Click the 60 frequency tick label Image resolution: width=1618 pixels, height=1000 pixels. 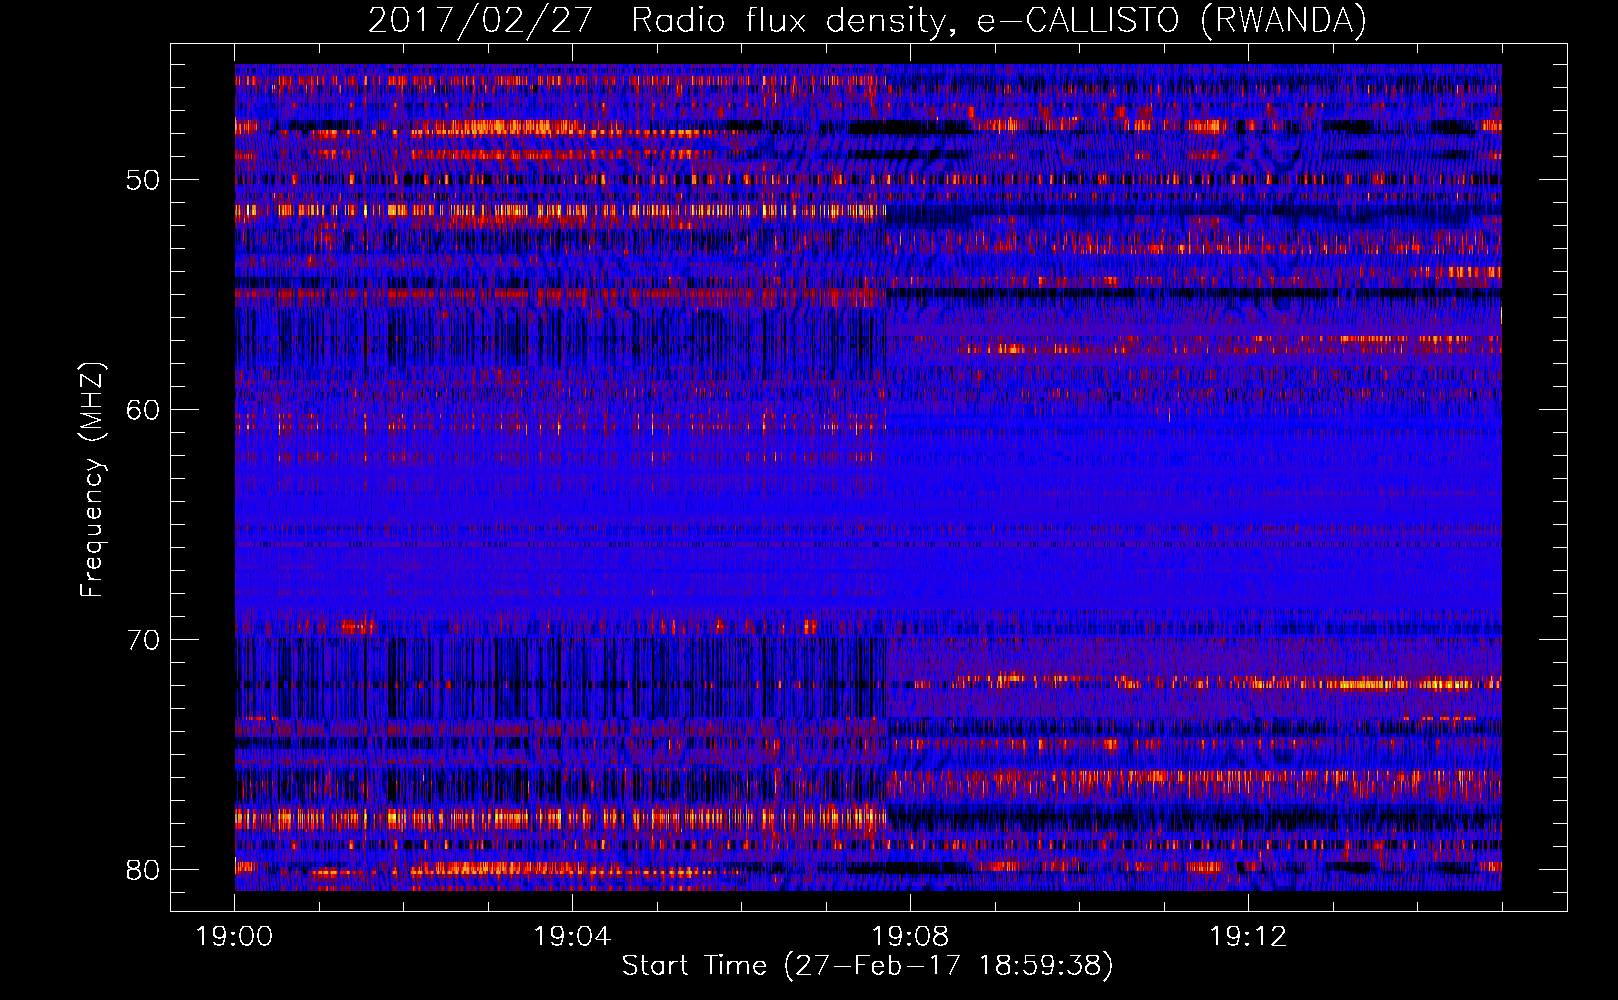[x=143, y=410]
